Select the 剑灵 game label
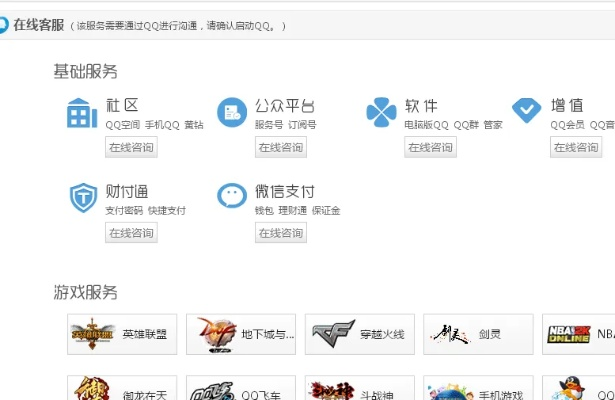Screen dimensions: 615x400 [x=489, y=334]
